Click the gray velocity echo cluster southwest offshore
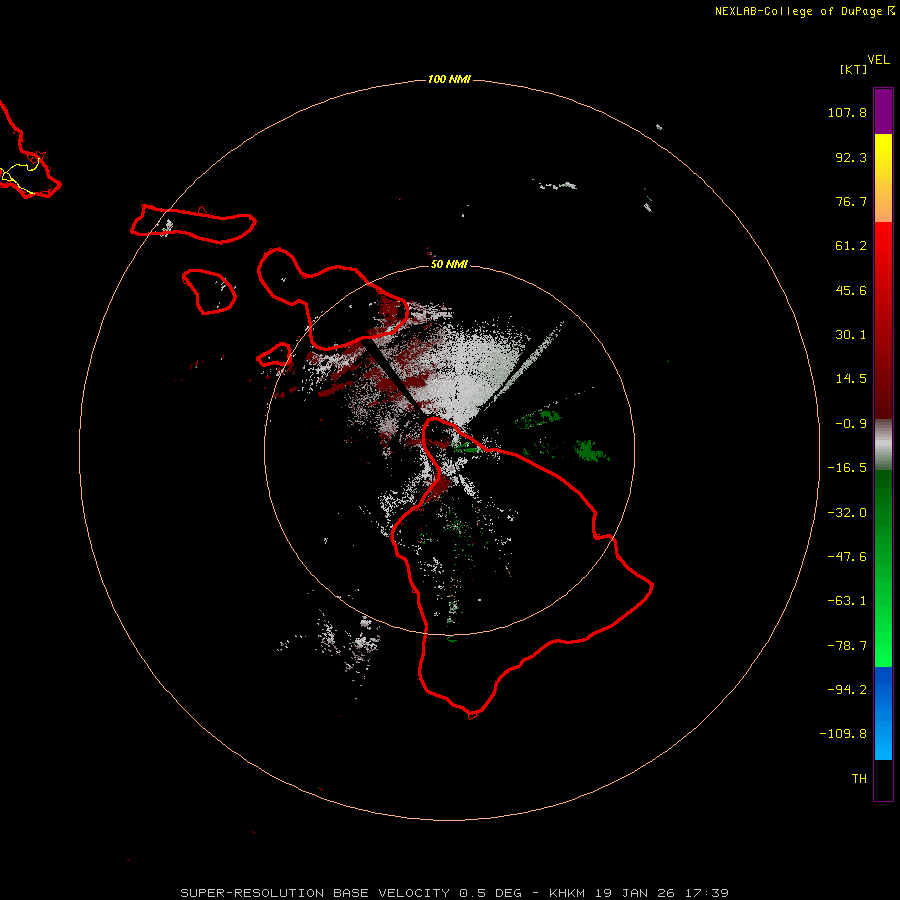900x900 pixels. coord(350,642)
